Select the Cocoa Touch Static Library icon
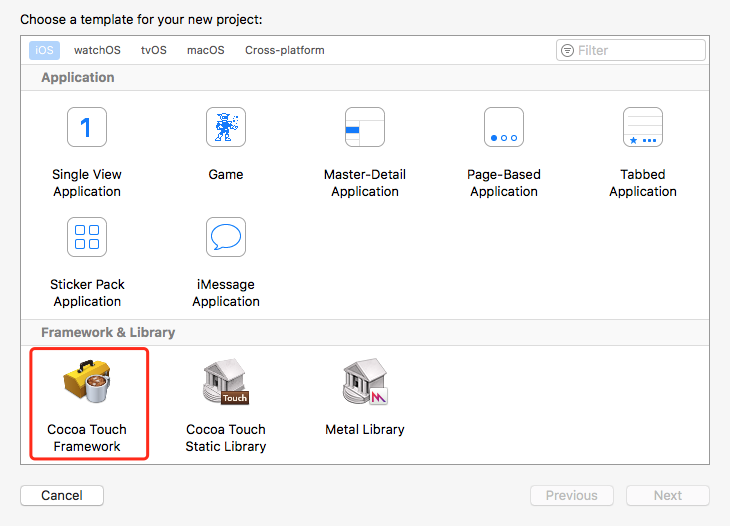 tap(226, 381)
